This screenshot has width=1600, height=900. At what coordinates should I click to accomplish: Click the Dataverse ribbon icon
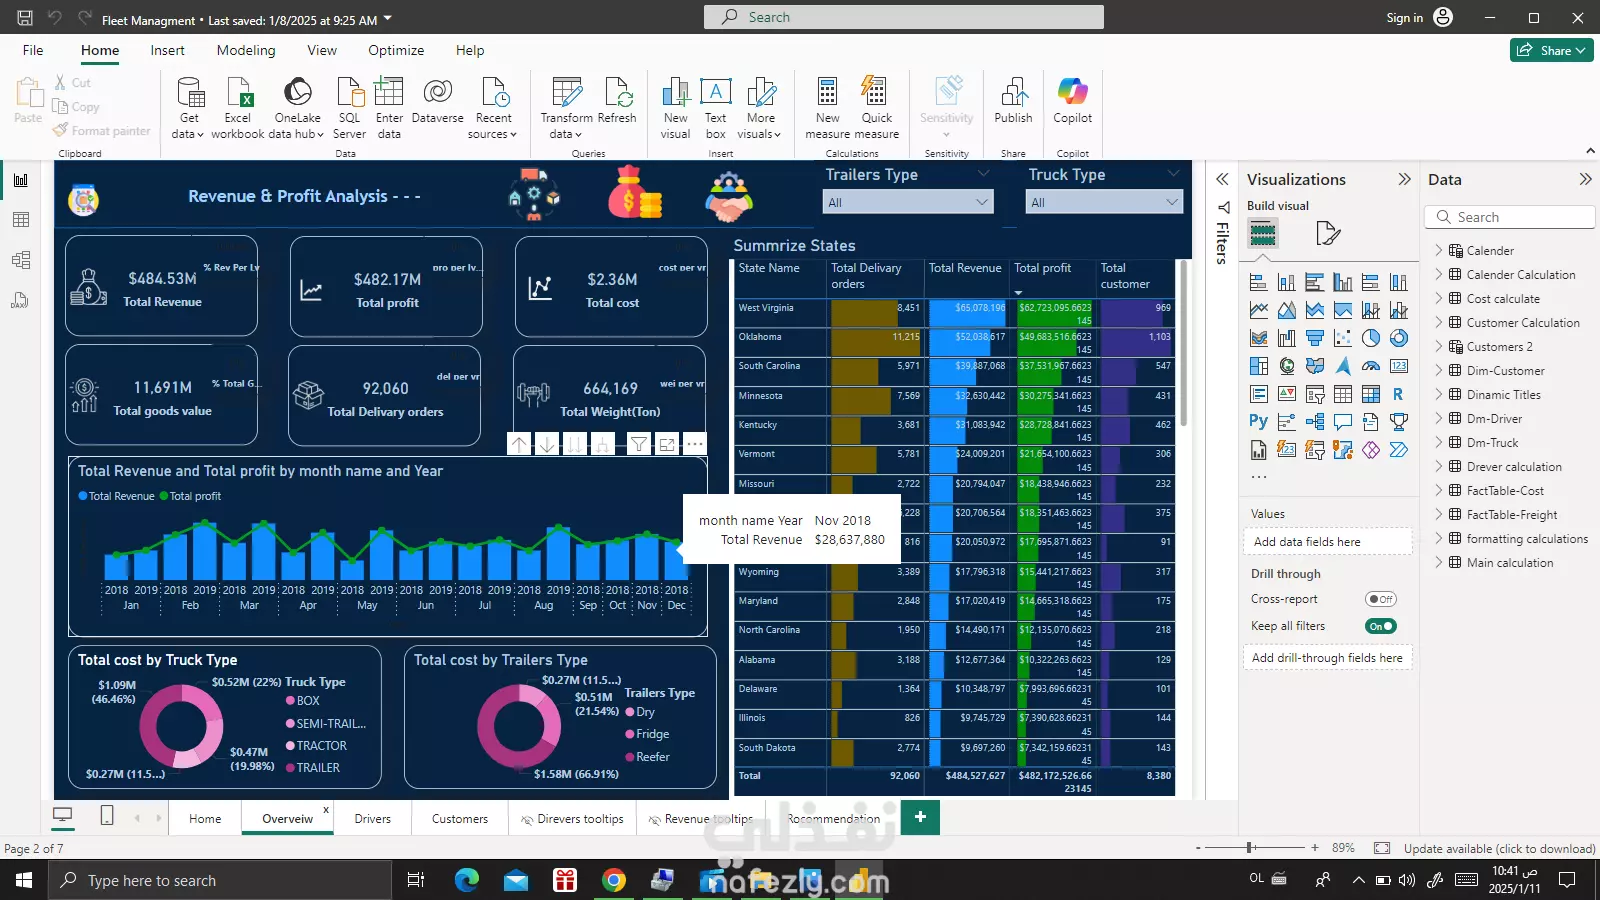pyautogui.click(x=437, y=100)
